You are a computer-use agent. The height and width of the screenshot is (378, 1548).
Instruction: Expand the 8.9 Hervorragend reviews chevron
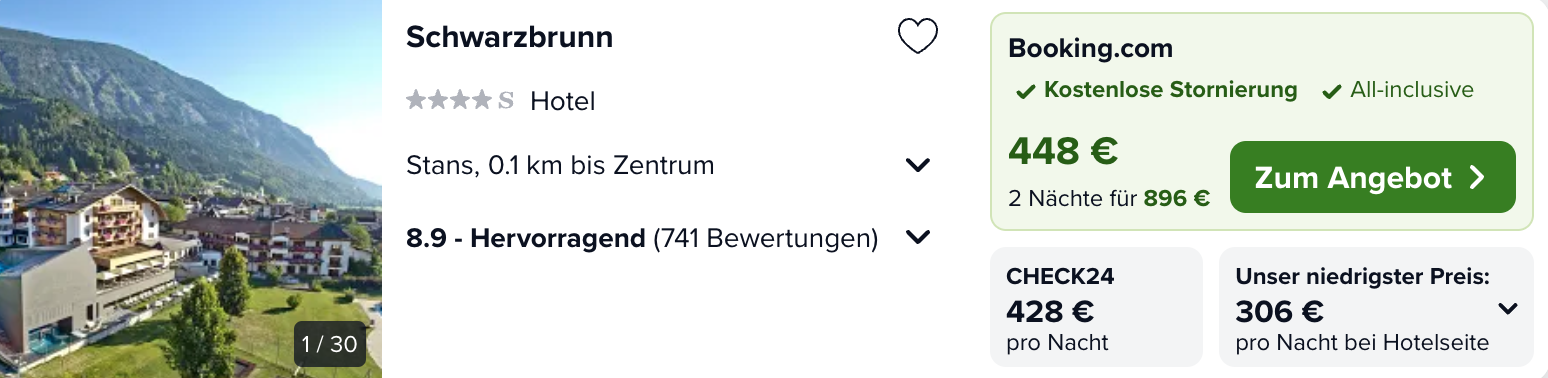pyautogui.click(x=917, y=238)
